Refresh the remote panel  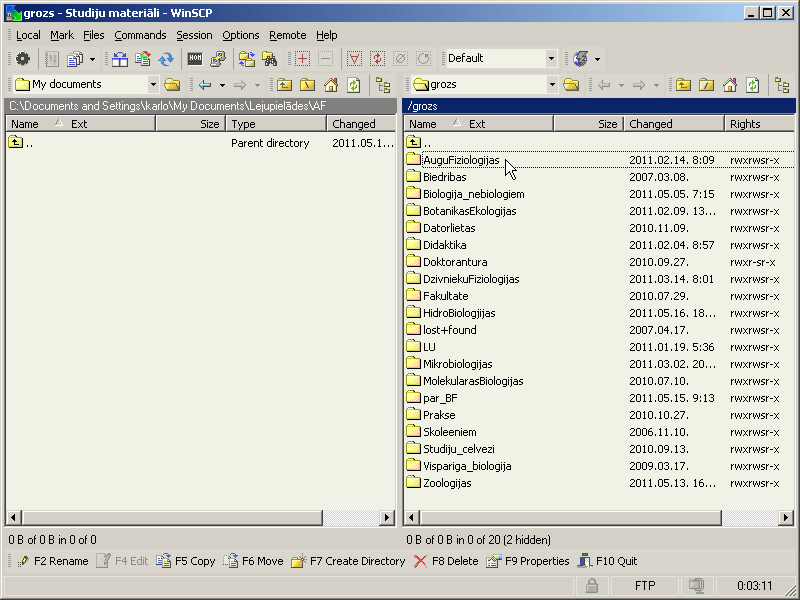(x=753, y=85)
